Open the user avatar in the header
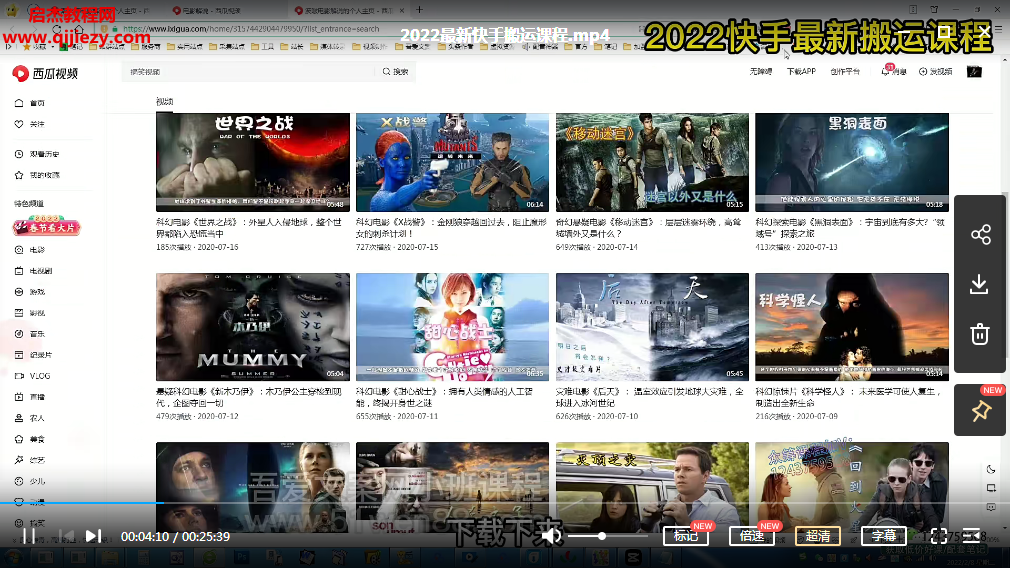Viewport: 1010px width, 568px height. coord(974,71)
